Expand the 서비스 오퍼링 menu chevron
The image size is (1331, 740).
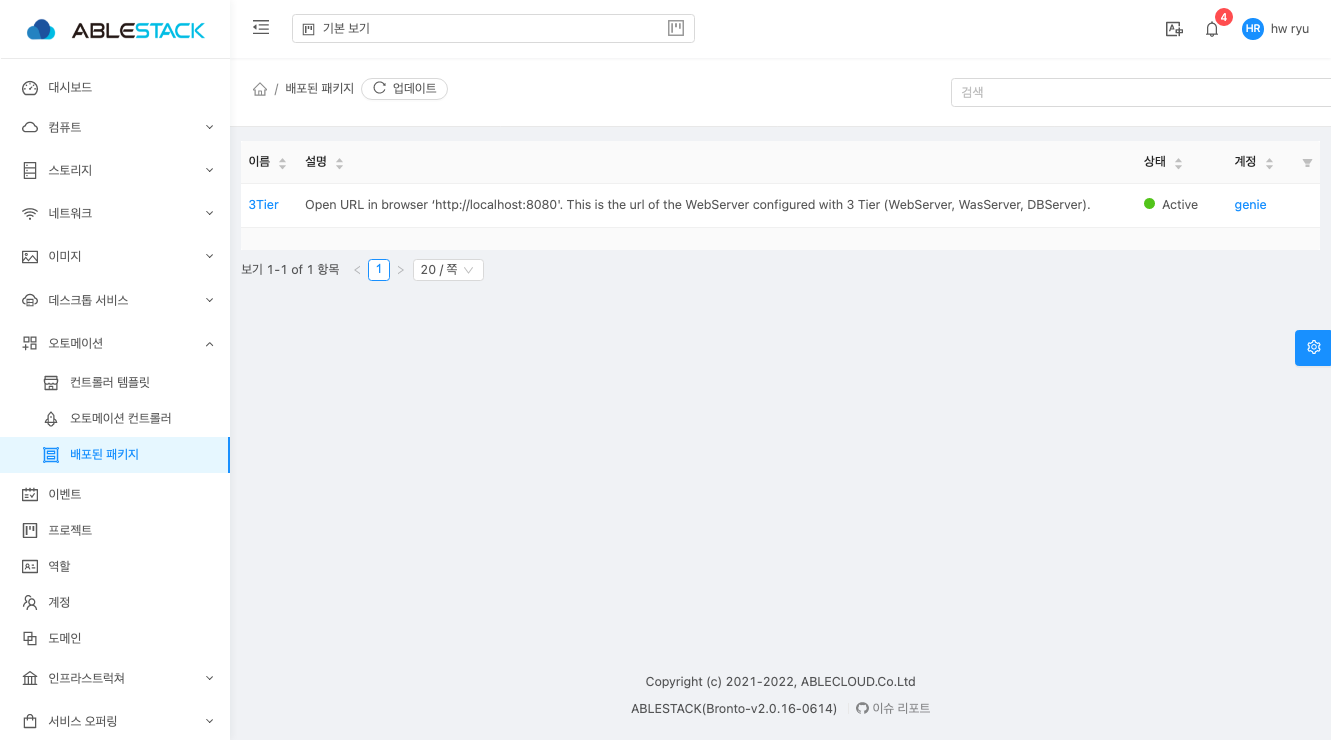(210, 722)
